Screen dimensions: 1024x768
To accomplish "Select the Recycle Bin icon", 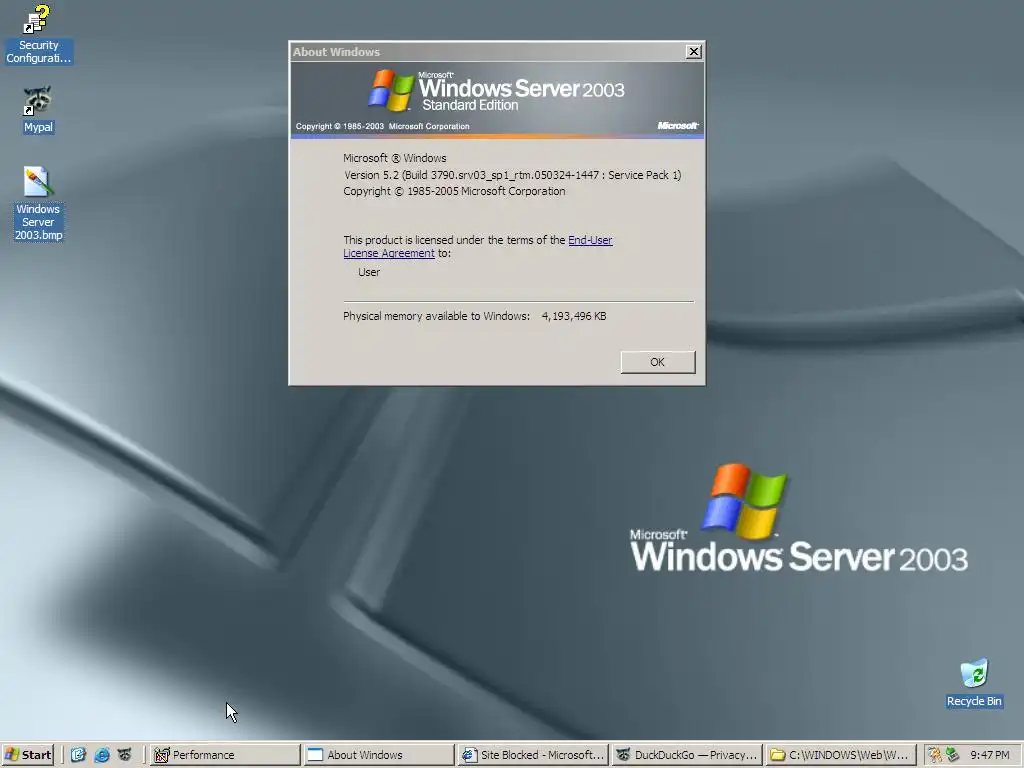I will 974,683.
